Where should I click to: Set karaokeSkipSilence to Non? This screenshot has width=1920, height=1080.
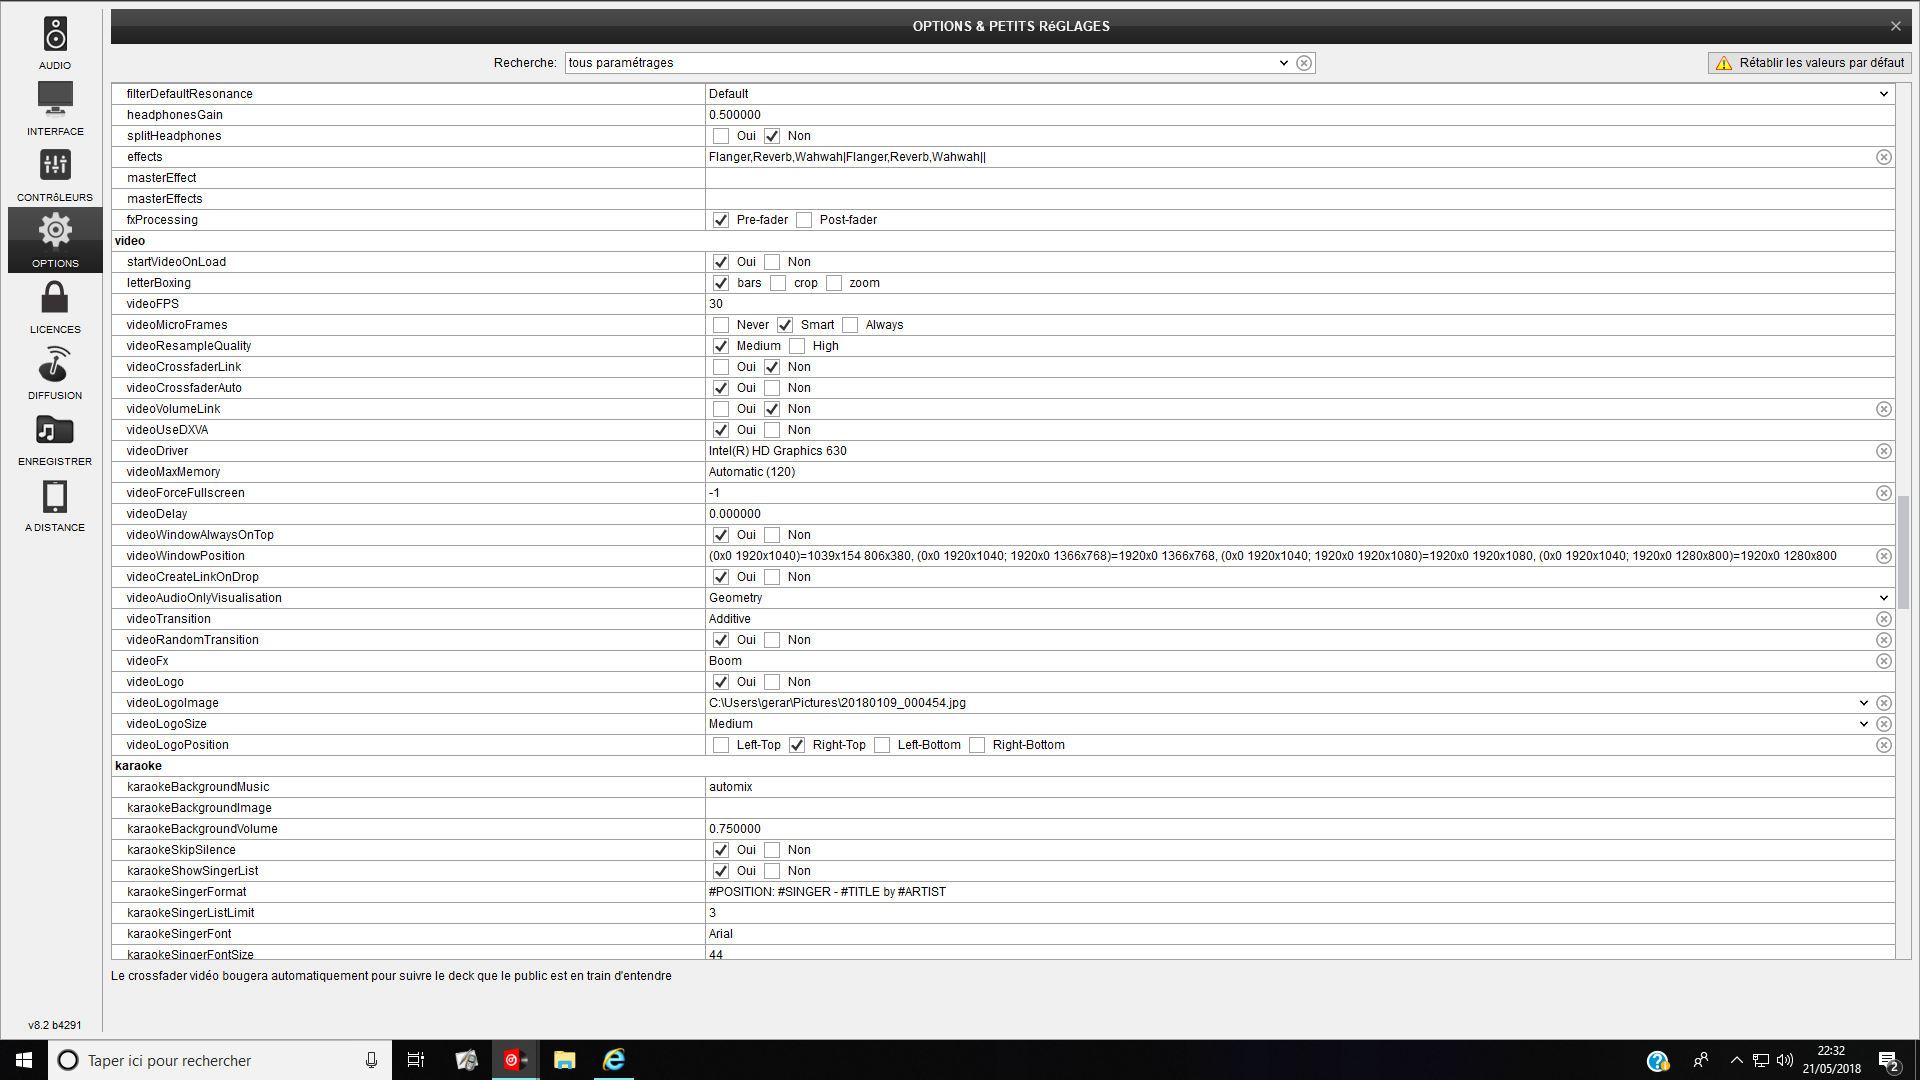[x=772, y=850]
